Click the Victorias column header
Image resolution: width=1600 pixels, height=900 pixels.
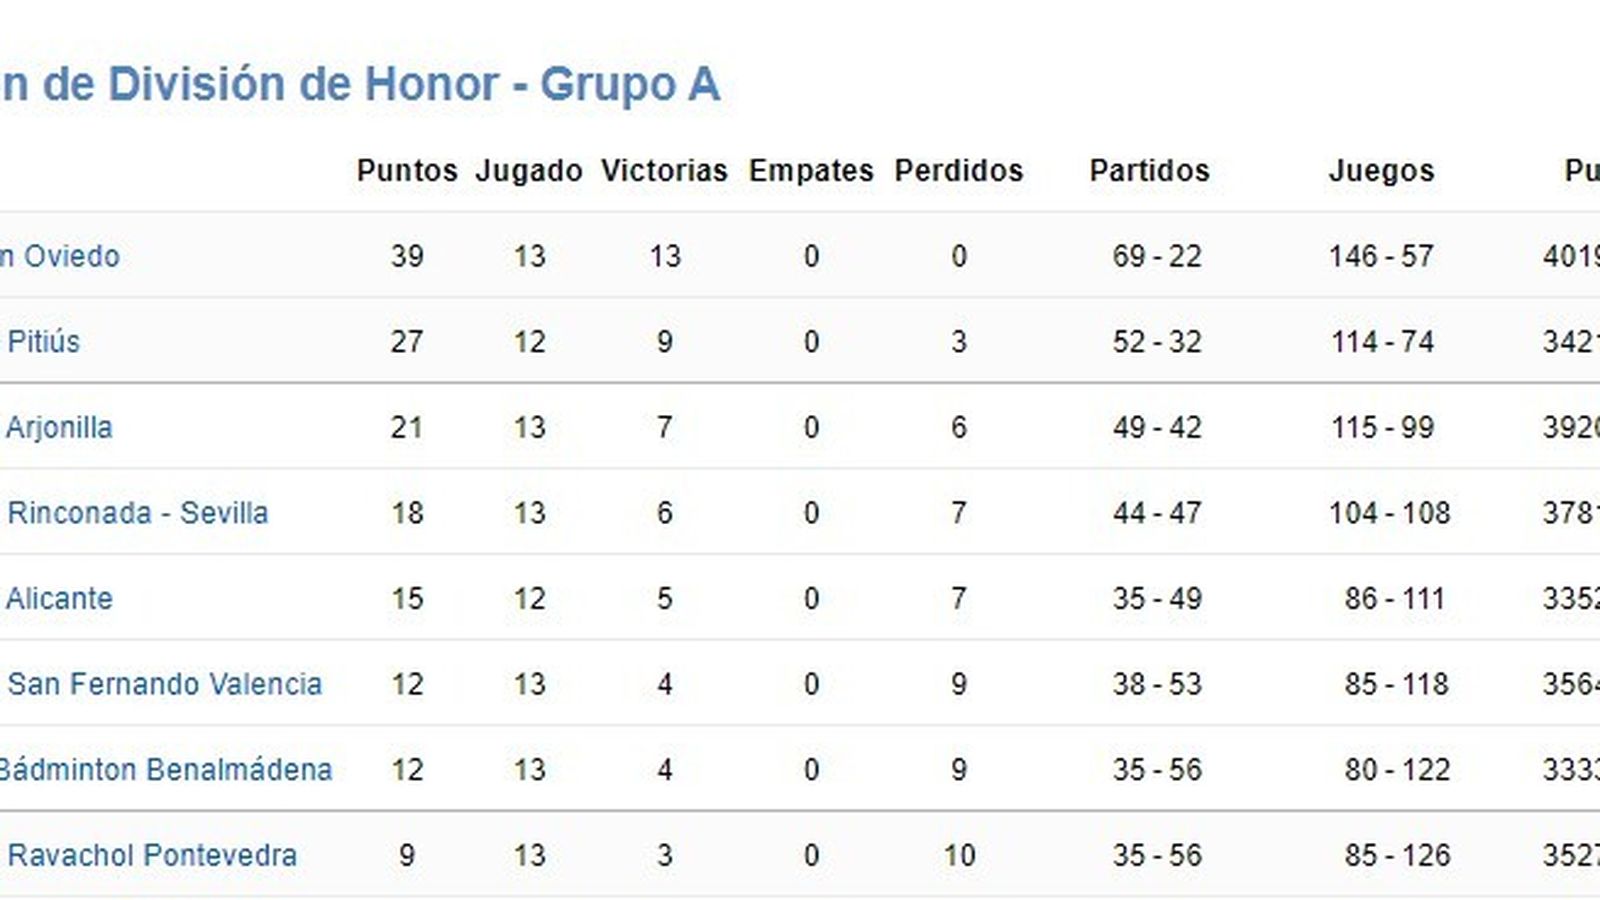664,171
